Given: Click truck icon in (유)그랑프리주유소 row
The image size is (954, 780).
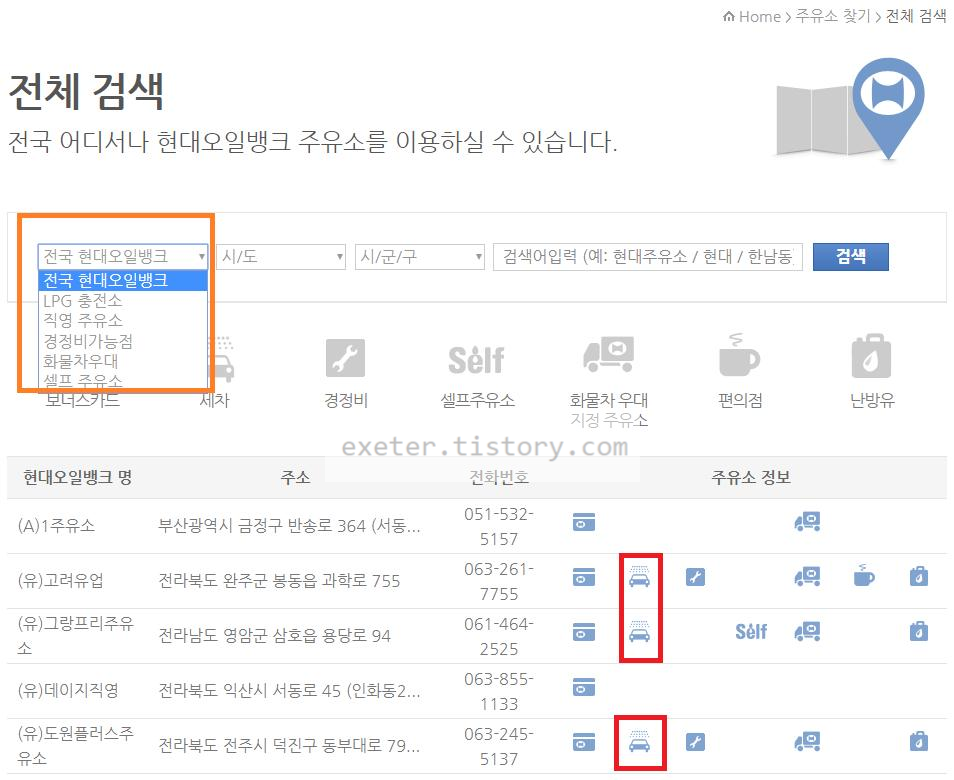Looking at the screenshot, I should pyautogui.click(x=807, y=631).
